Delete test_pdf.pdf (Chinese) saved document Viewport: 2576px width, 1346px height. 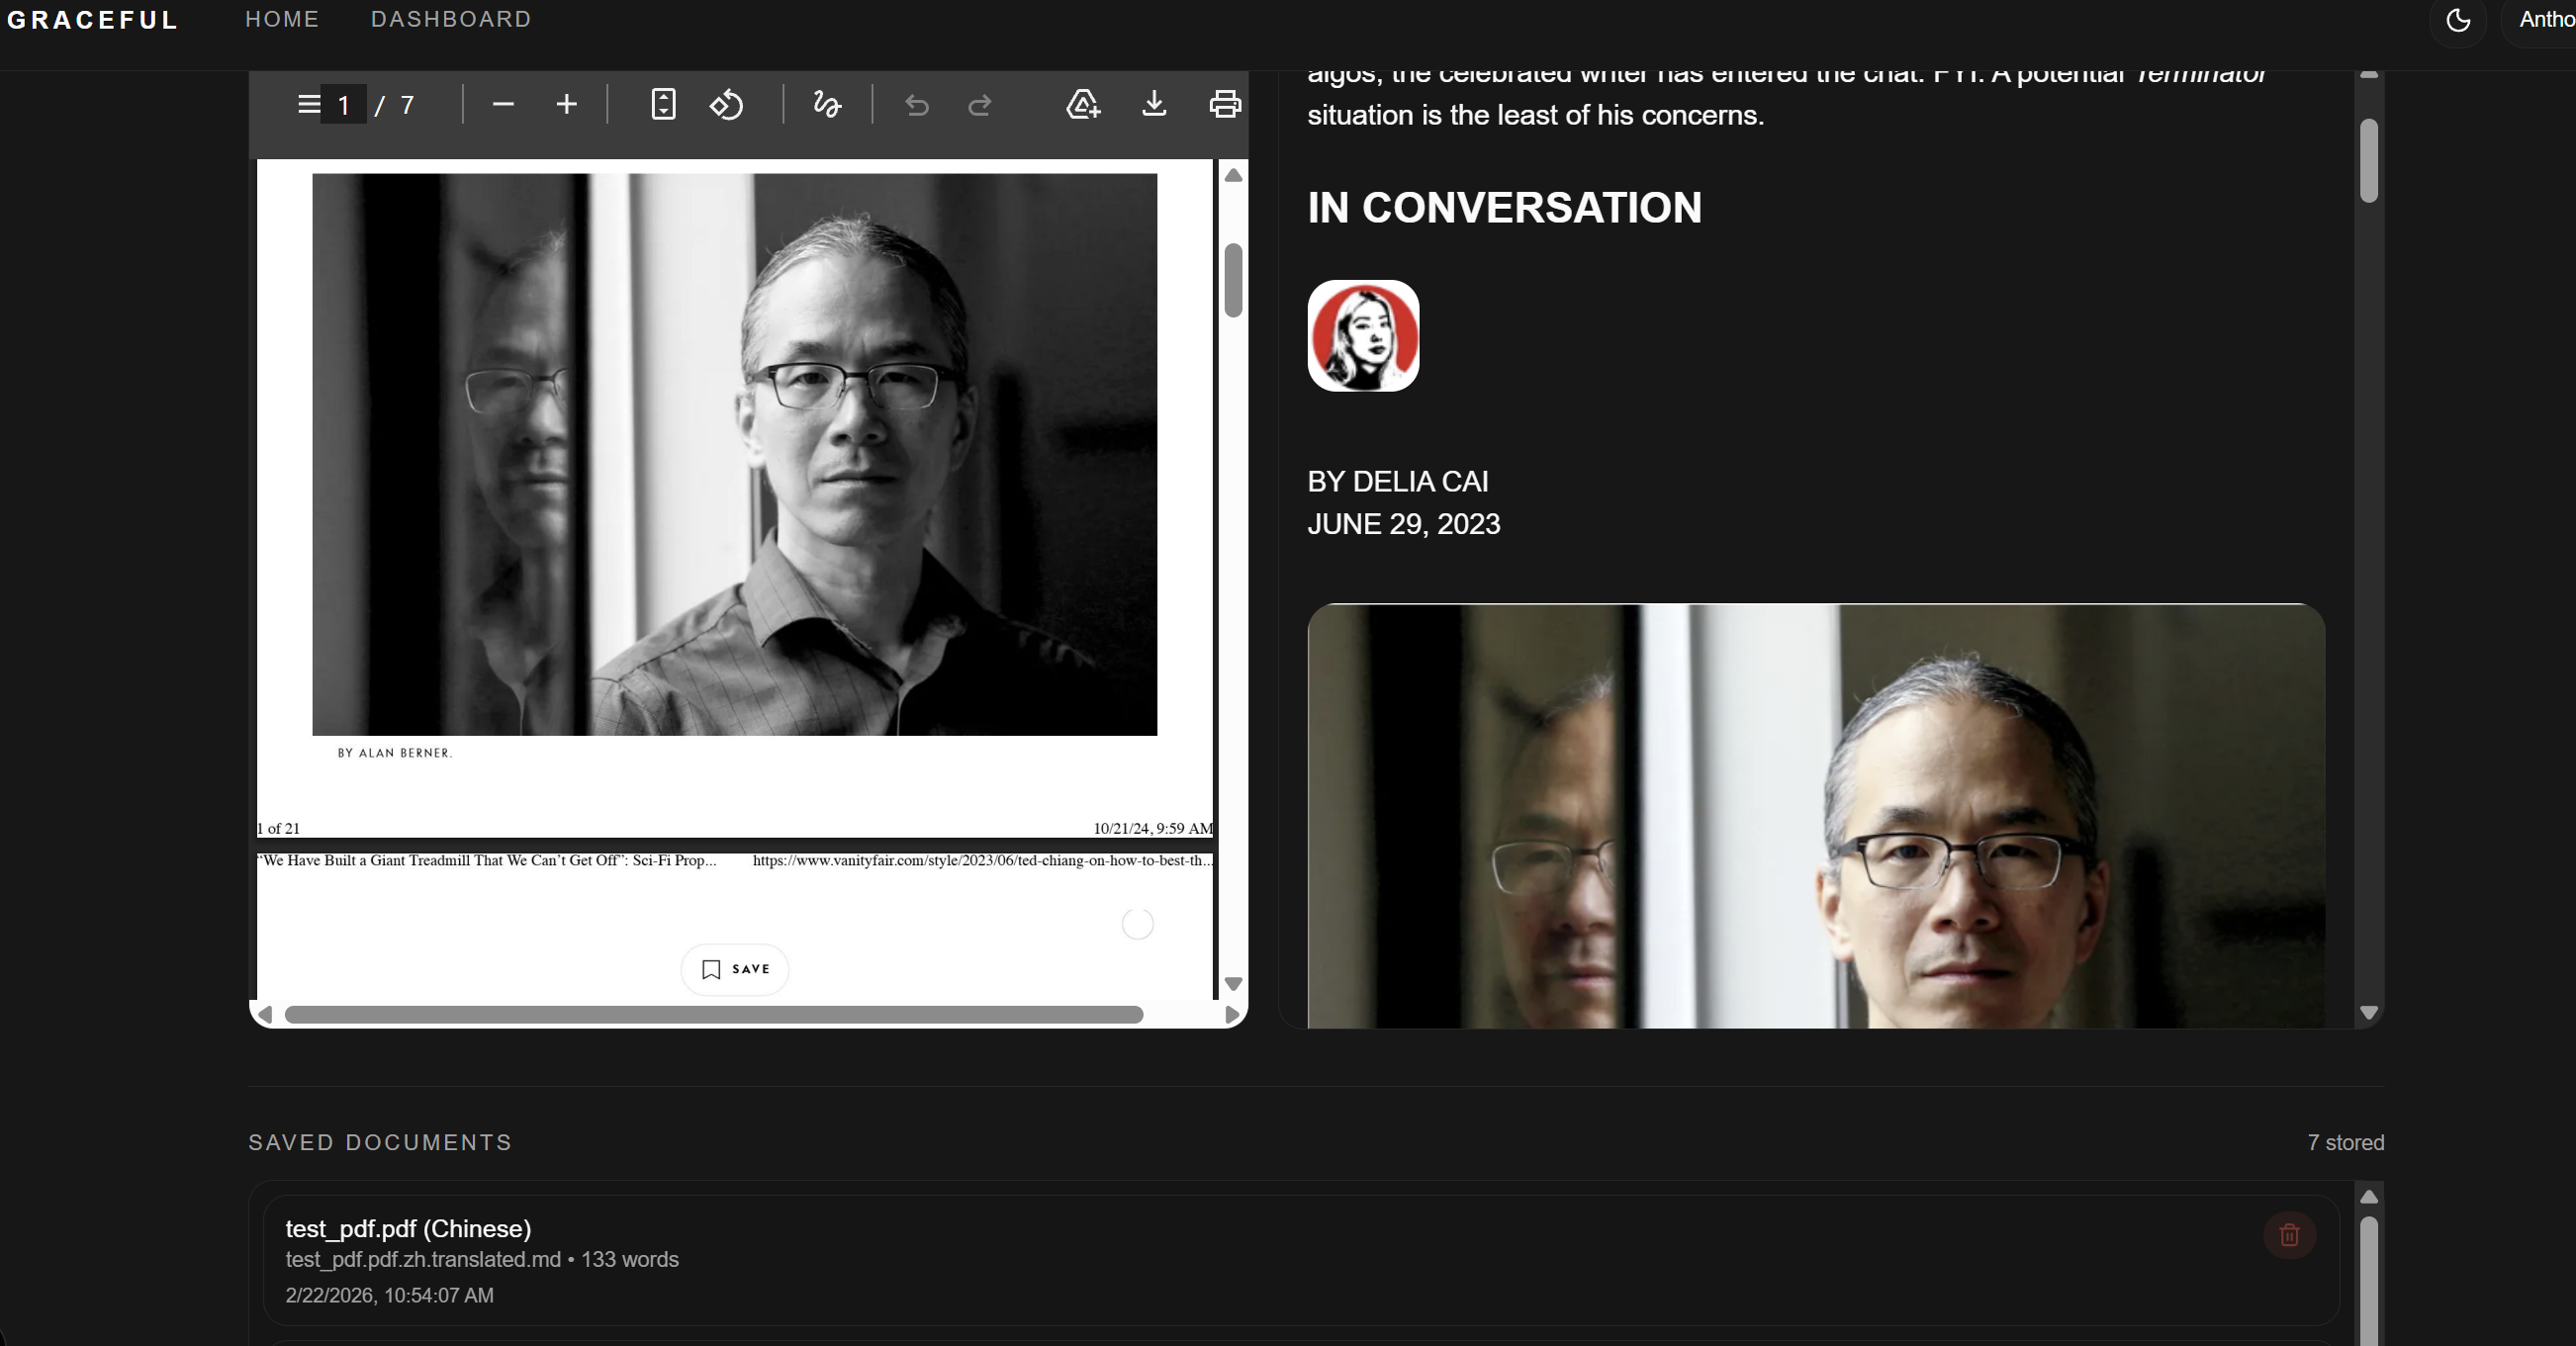[x=2289, y=1235]
